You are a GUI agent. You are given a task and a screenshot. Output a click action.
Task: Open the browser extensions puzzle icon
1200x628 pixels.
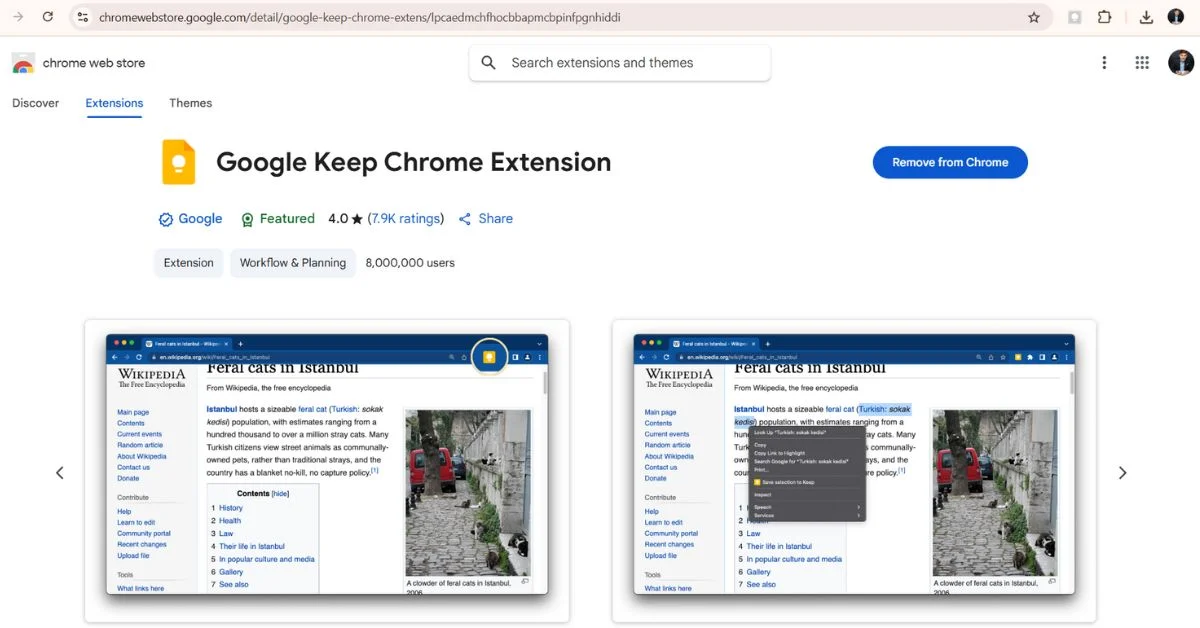point(1104,17)
